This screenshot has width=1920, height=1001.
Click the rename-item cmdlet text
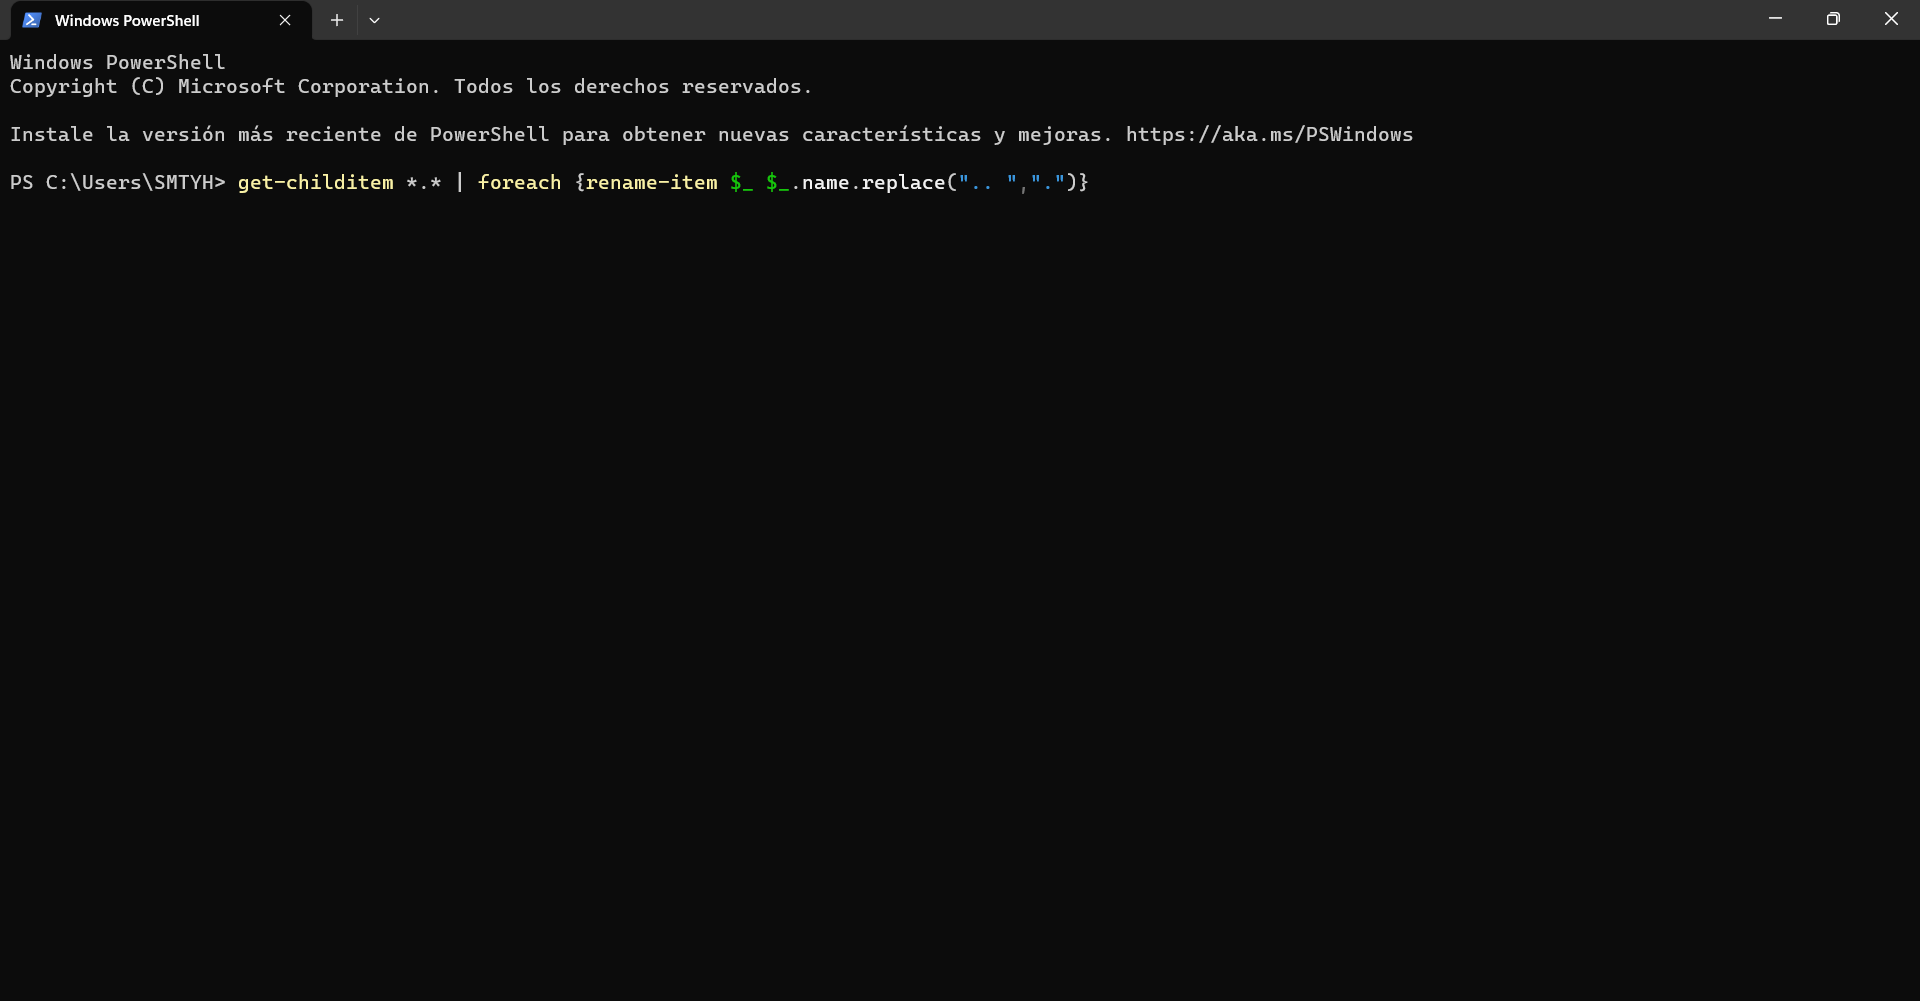point(651,183)
